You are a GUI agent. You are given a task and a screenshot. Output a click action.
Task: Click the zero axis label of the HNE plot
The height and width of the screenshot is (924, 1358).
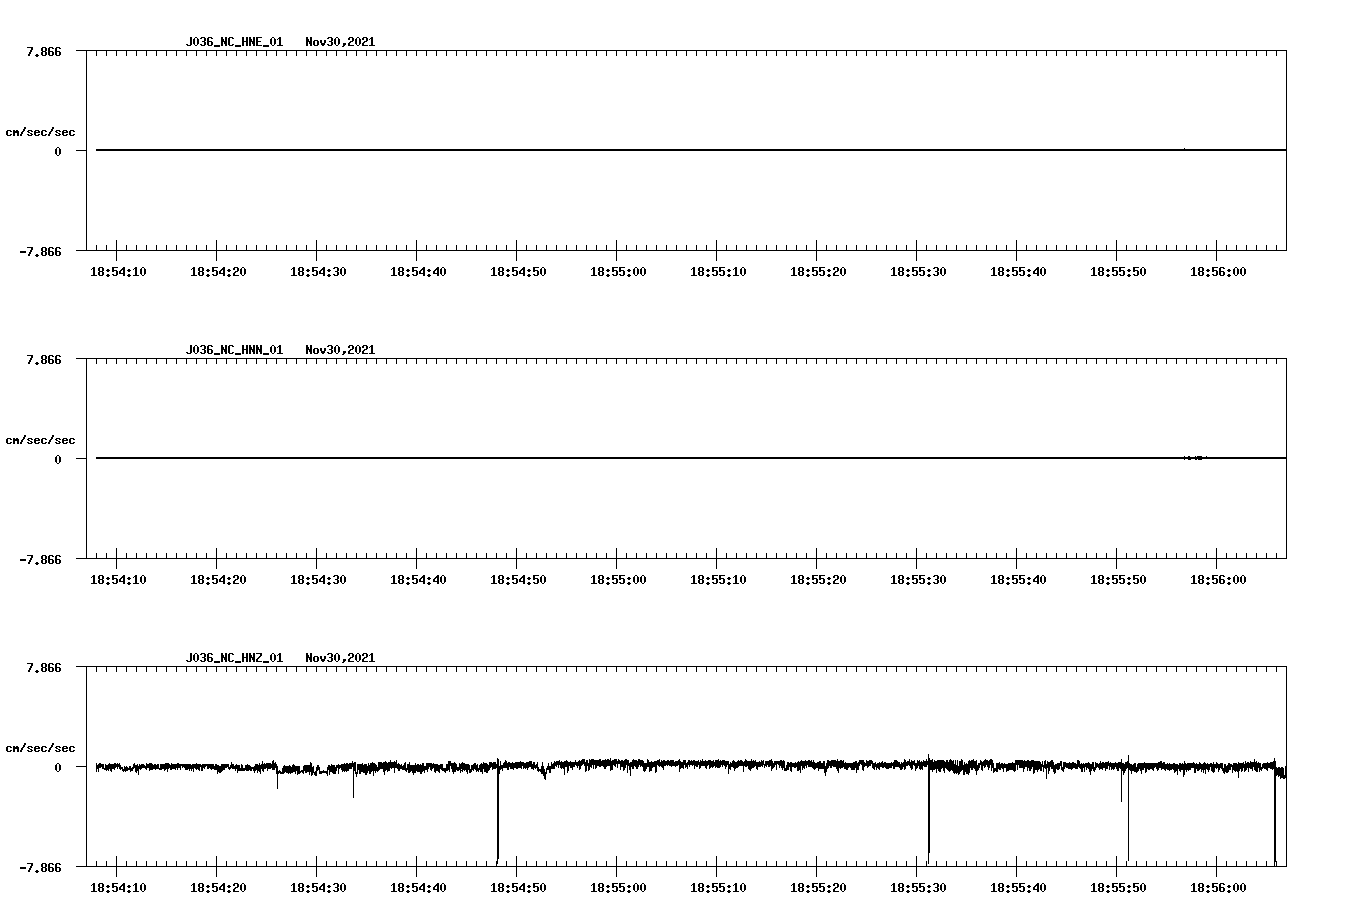click(x=58, y=151)
